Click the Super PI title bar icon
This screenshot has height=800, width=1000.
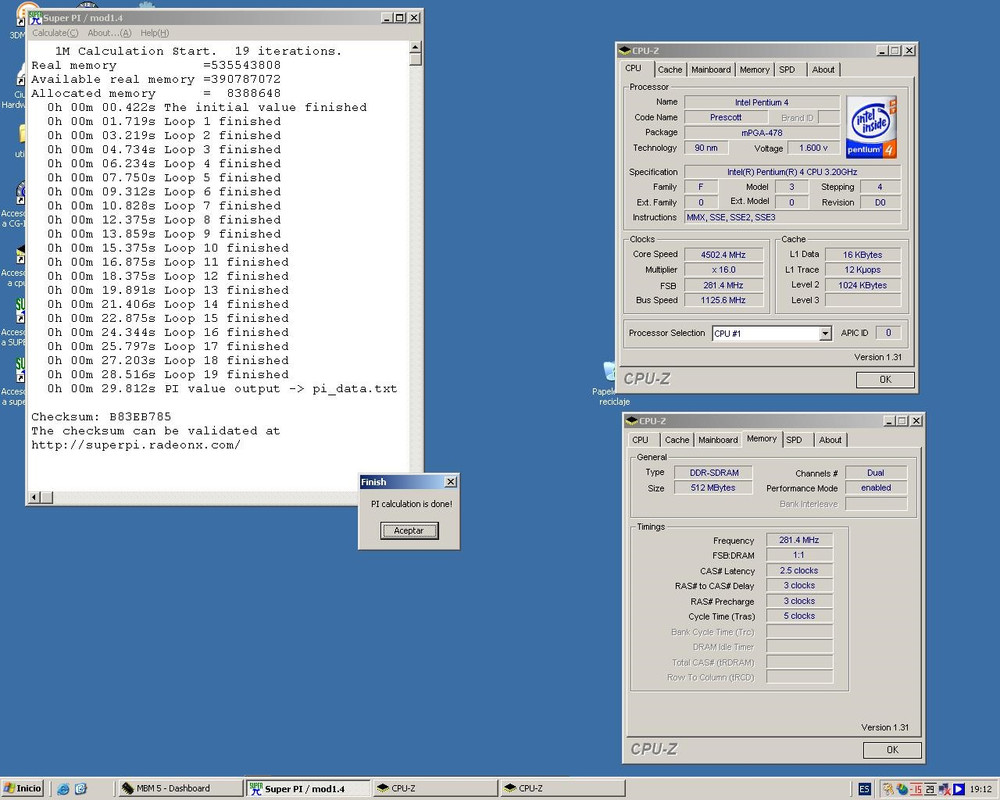[x=35, y=17]
